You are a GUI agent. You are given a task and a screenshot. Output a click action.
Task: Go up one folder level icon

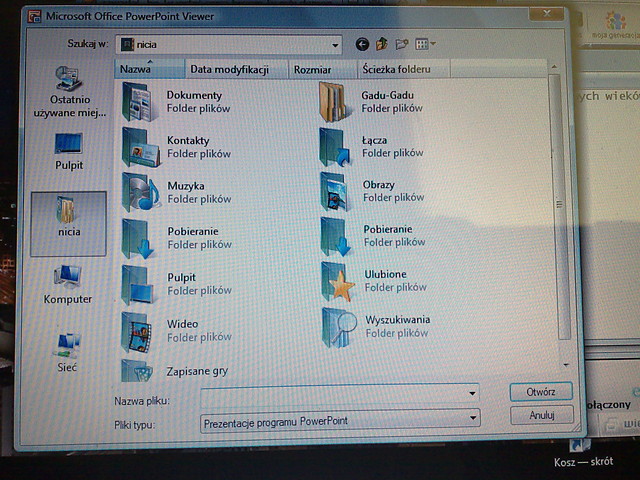[x=382, y=43]
